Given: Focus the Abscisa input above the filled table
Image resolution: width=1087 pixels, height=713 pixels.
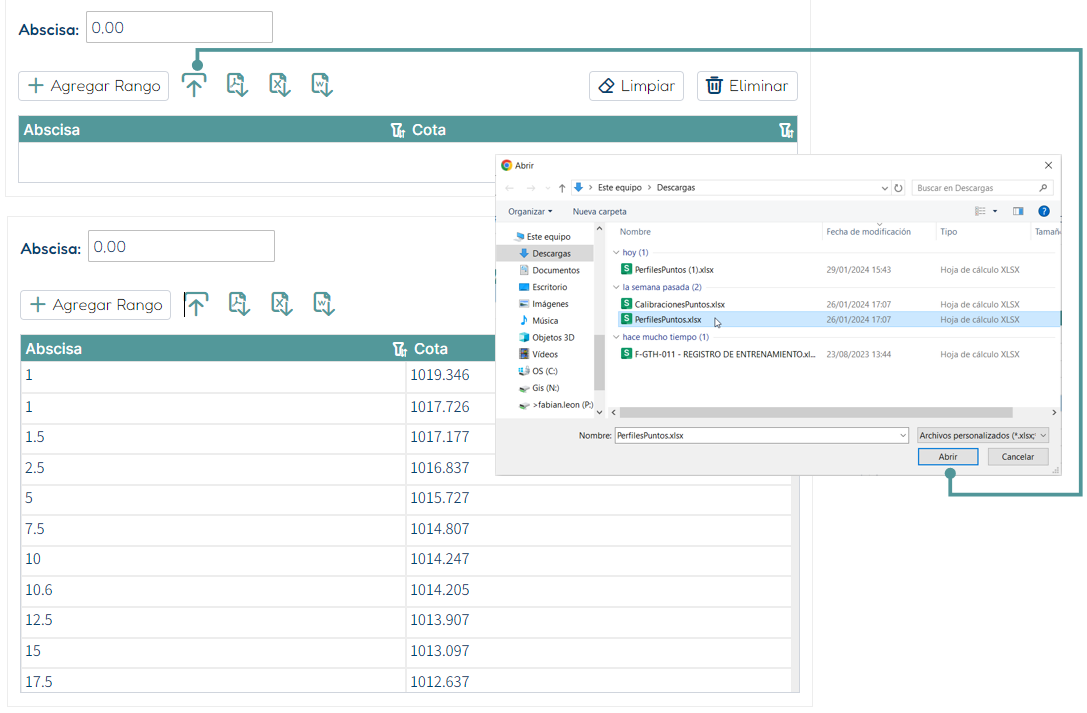Looking at the screenshot, I should coord(181,246).
